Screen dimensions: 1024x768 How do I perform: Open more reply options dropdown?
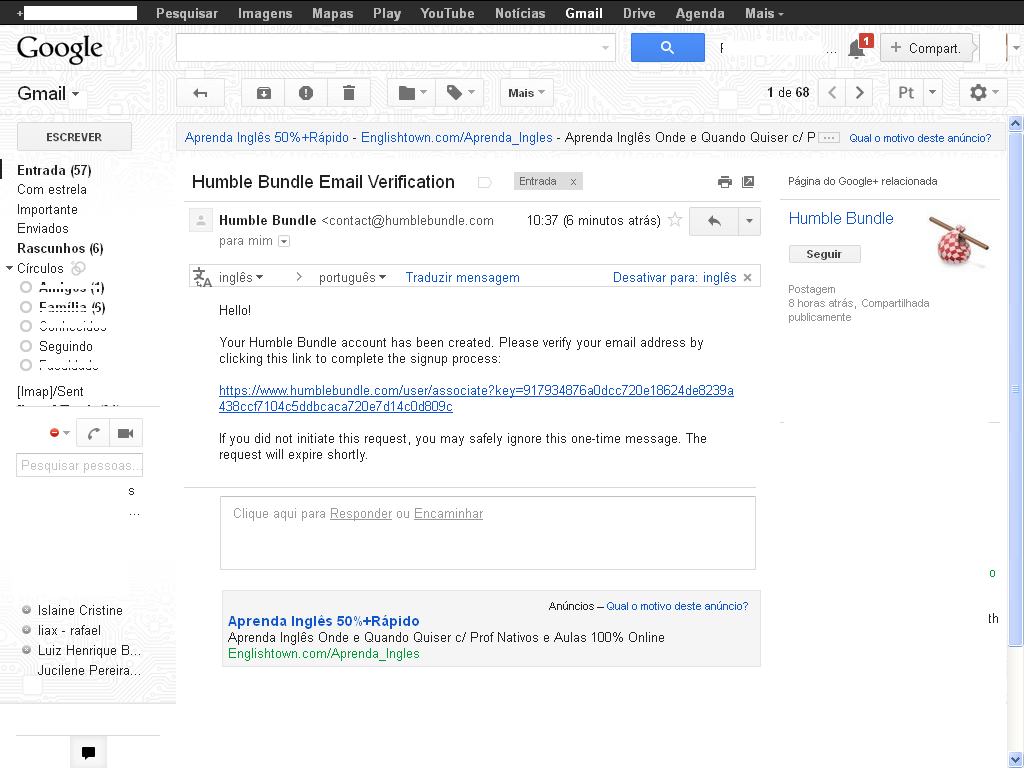[x=749, y=221]
